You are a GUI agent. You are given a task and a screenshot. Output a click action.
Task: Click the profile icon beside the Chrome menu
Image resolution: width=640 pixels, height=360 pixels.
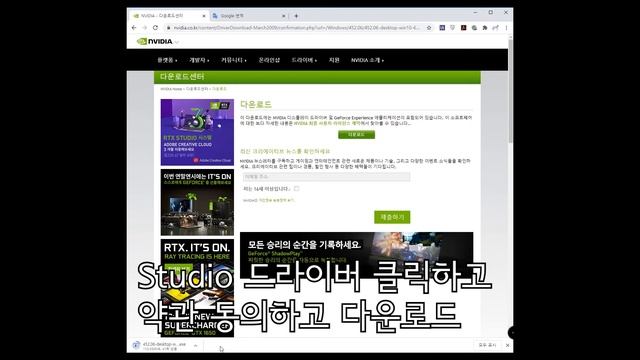[x=495, y=28]
